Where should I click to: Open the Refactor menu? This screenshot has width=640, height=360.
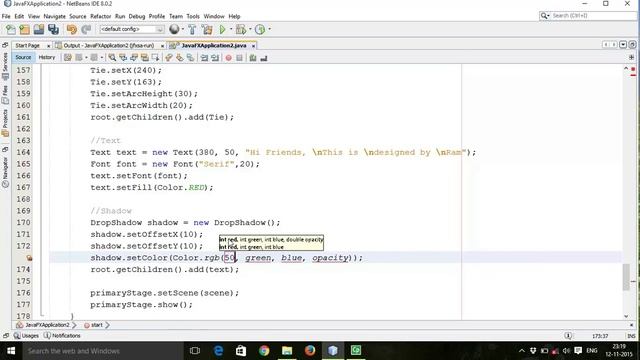pos(100,16)
